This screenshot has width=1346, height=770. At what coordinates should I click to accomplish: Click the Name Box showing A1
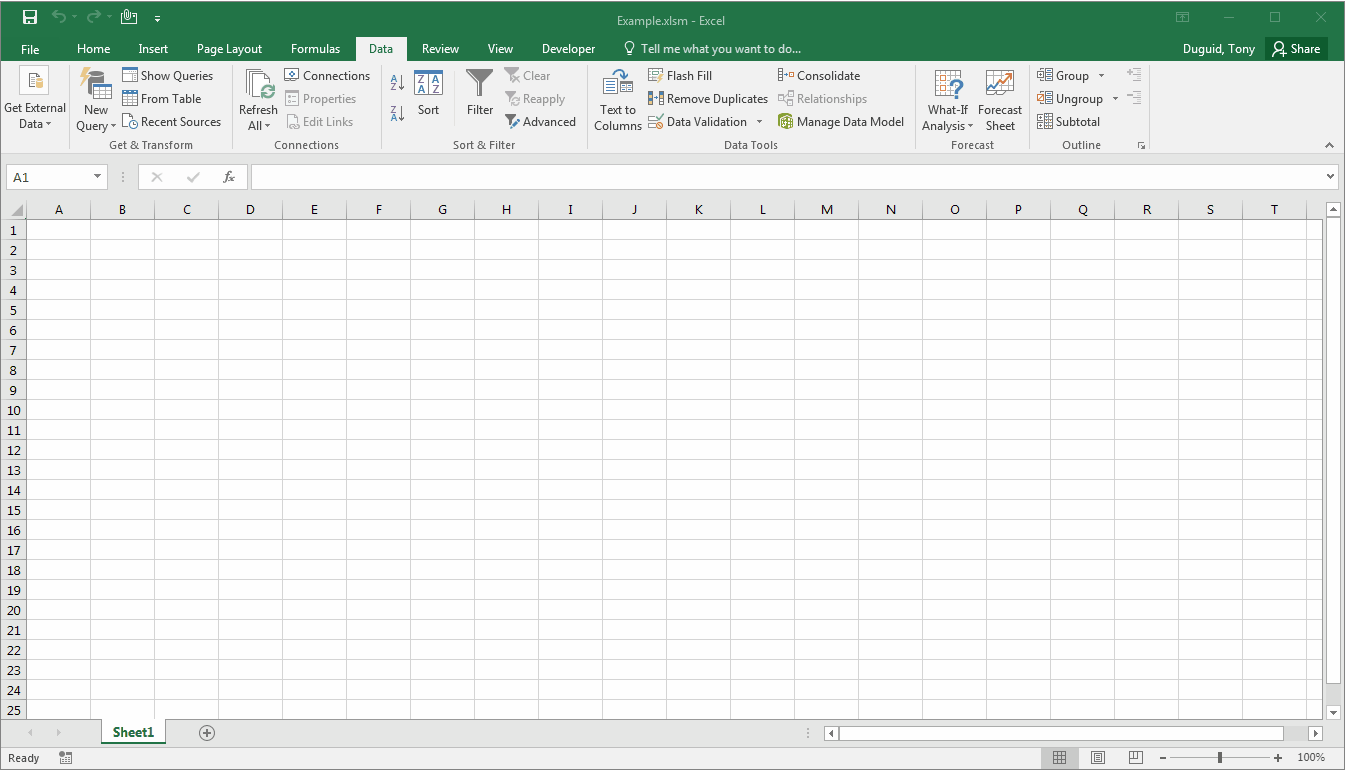(48, 176)
